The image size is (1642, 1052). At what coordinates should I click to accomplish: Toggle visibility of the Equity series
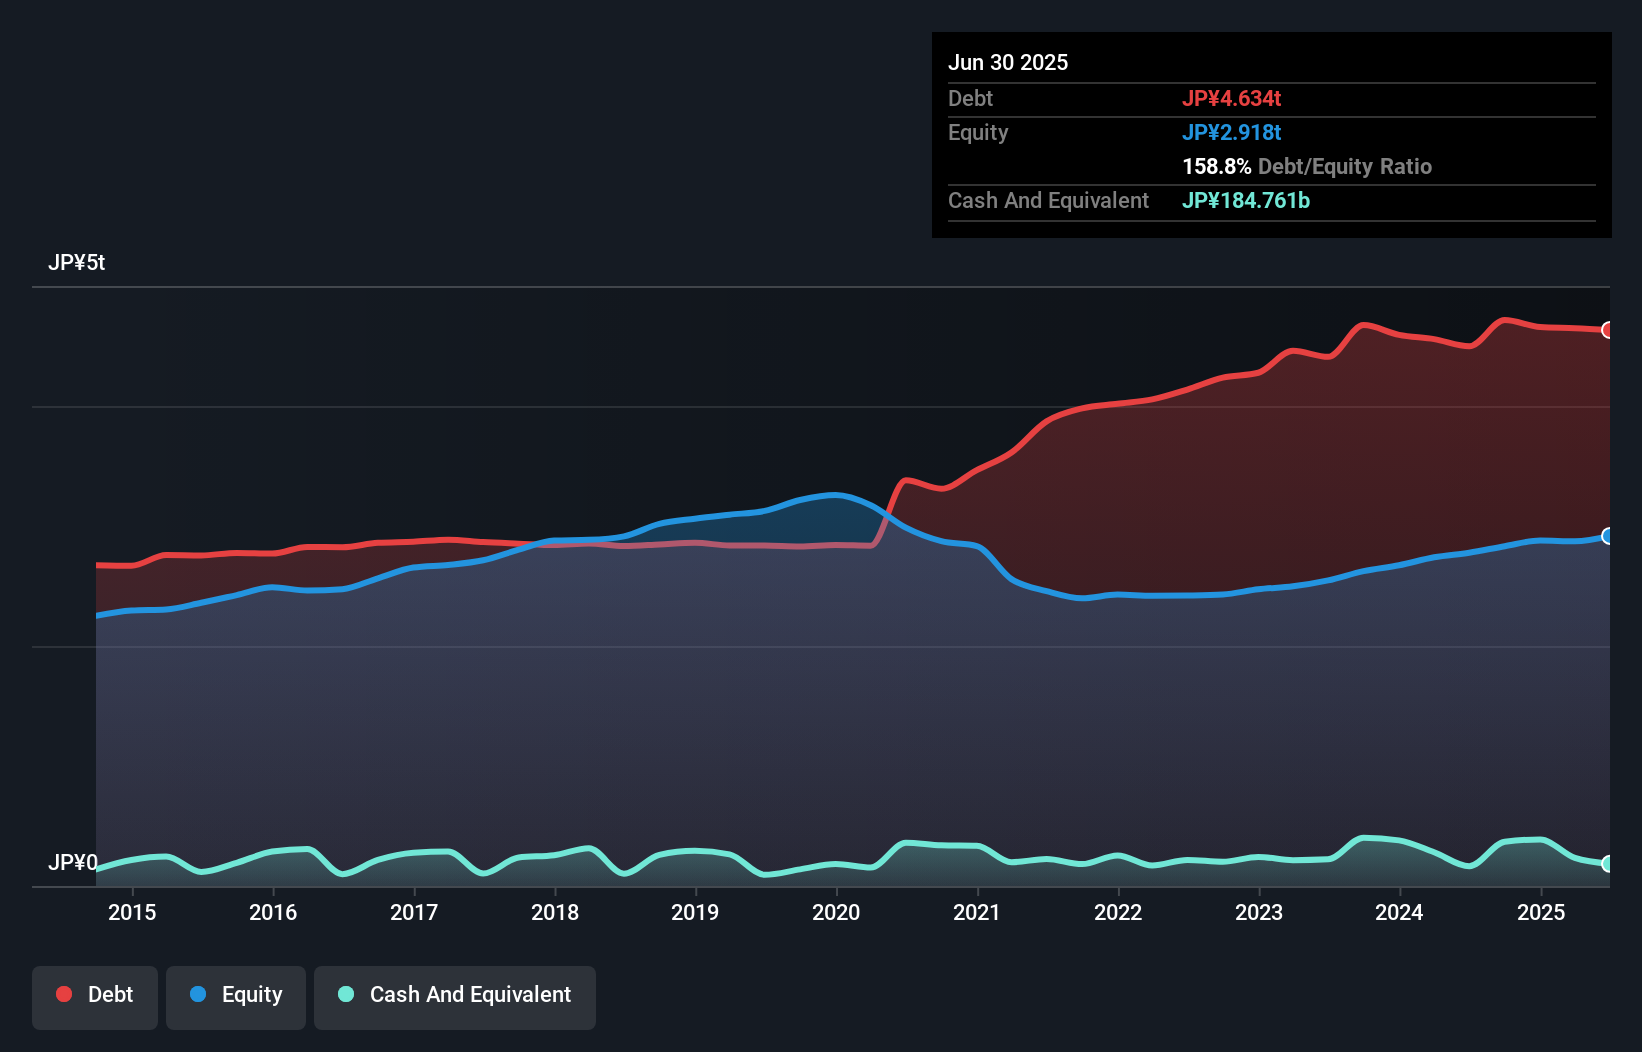236,995
